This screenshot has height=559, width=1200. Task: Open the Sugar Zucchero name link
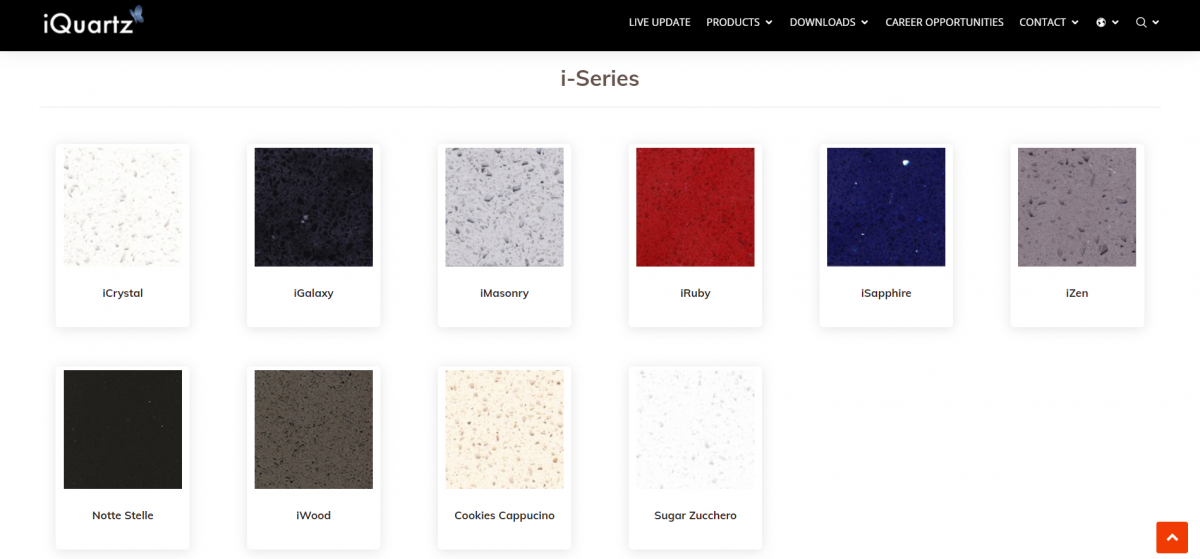click(x=695, y=515)
